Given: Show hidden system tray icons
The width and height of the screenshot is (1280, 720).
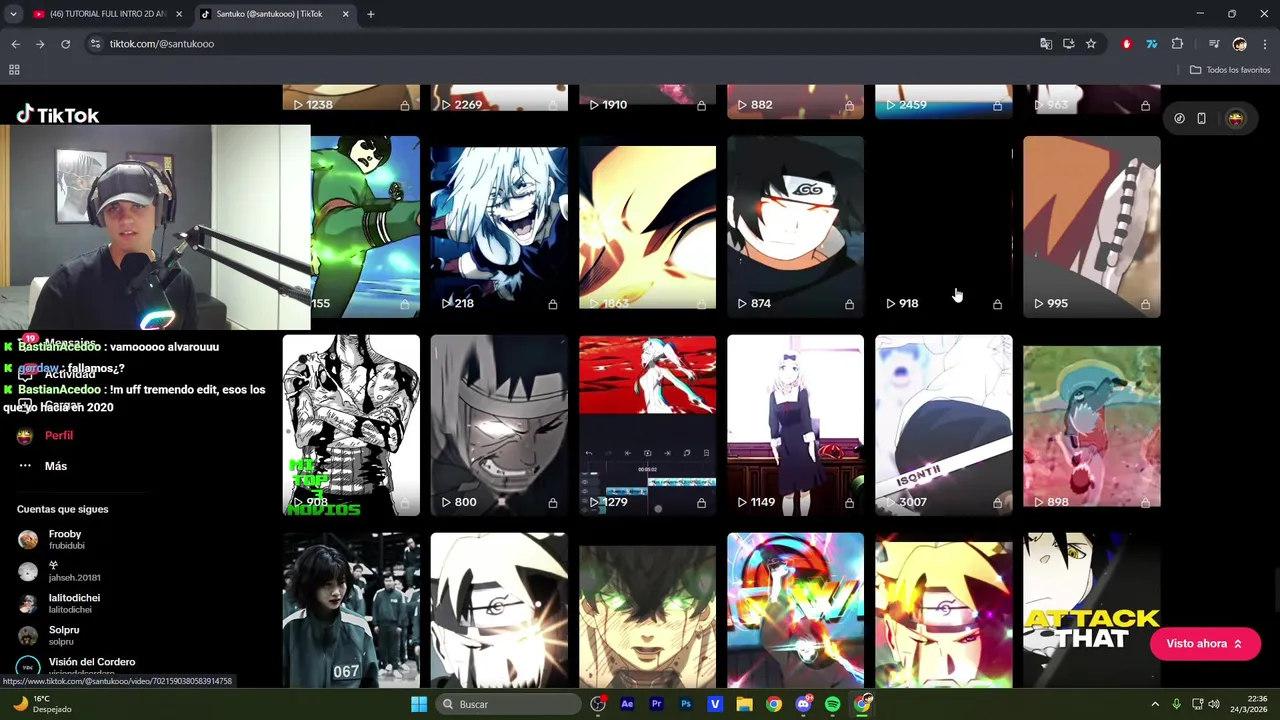Looking at the screenshot, I should point(1155,704).
